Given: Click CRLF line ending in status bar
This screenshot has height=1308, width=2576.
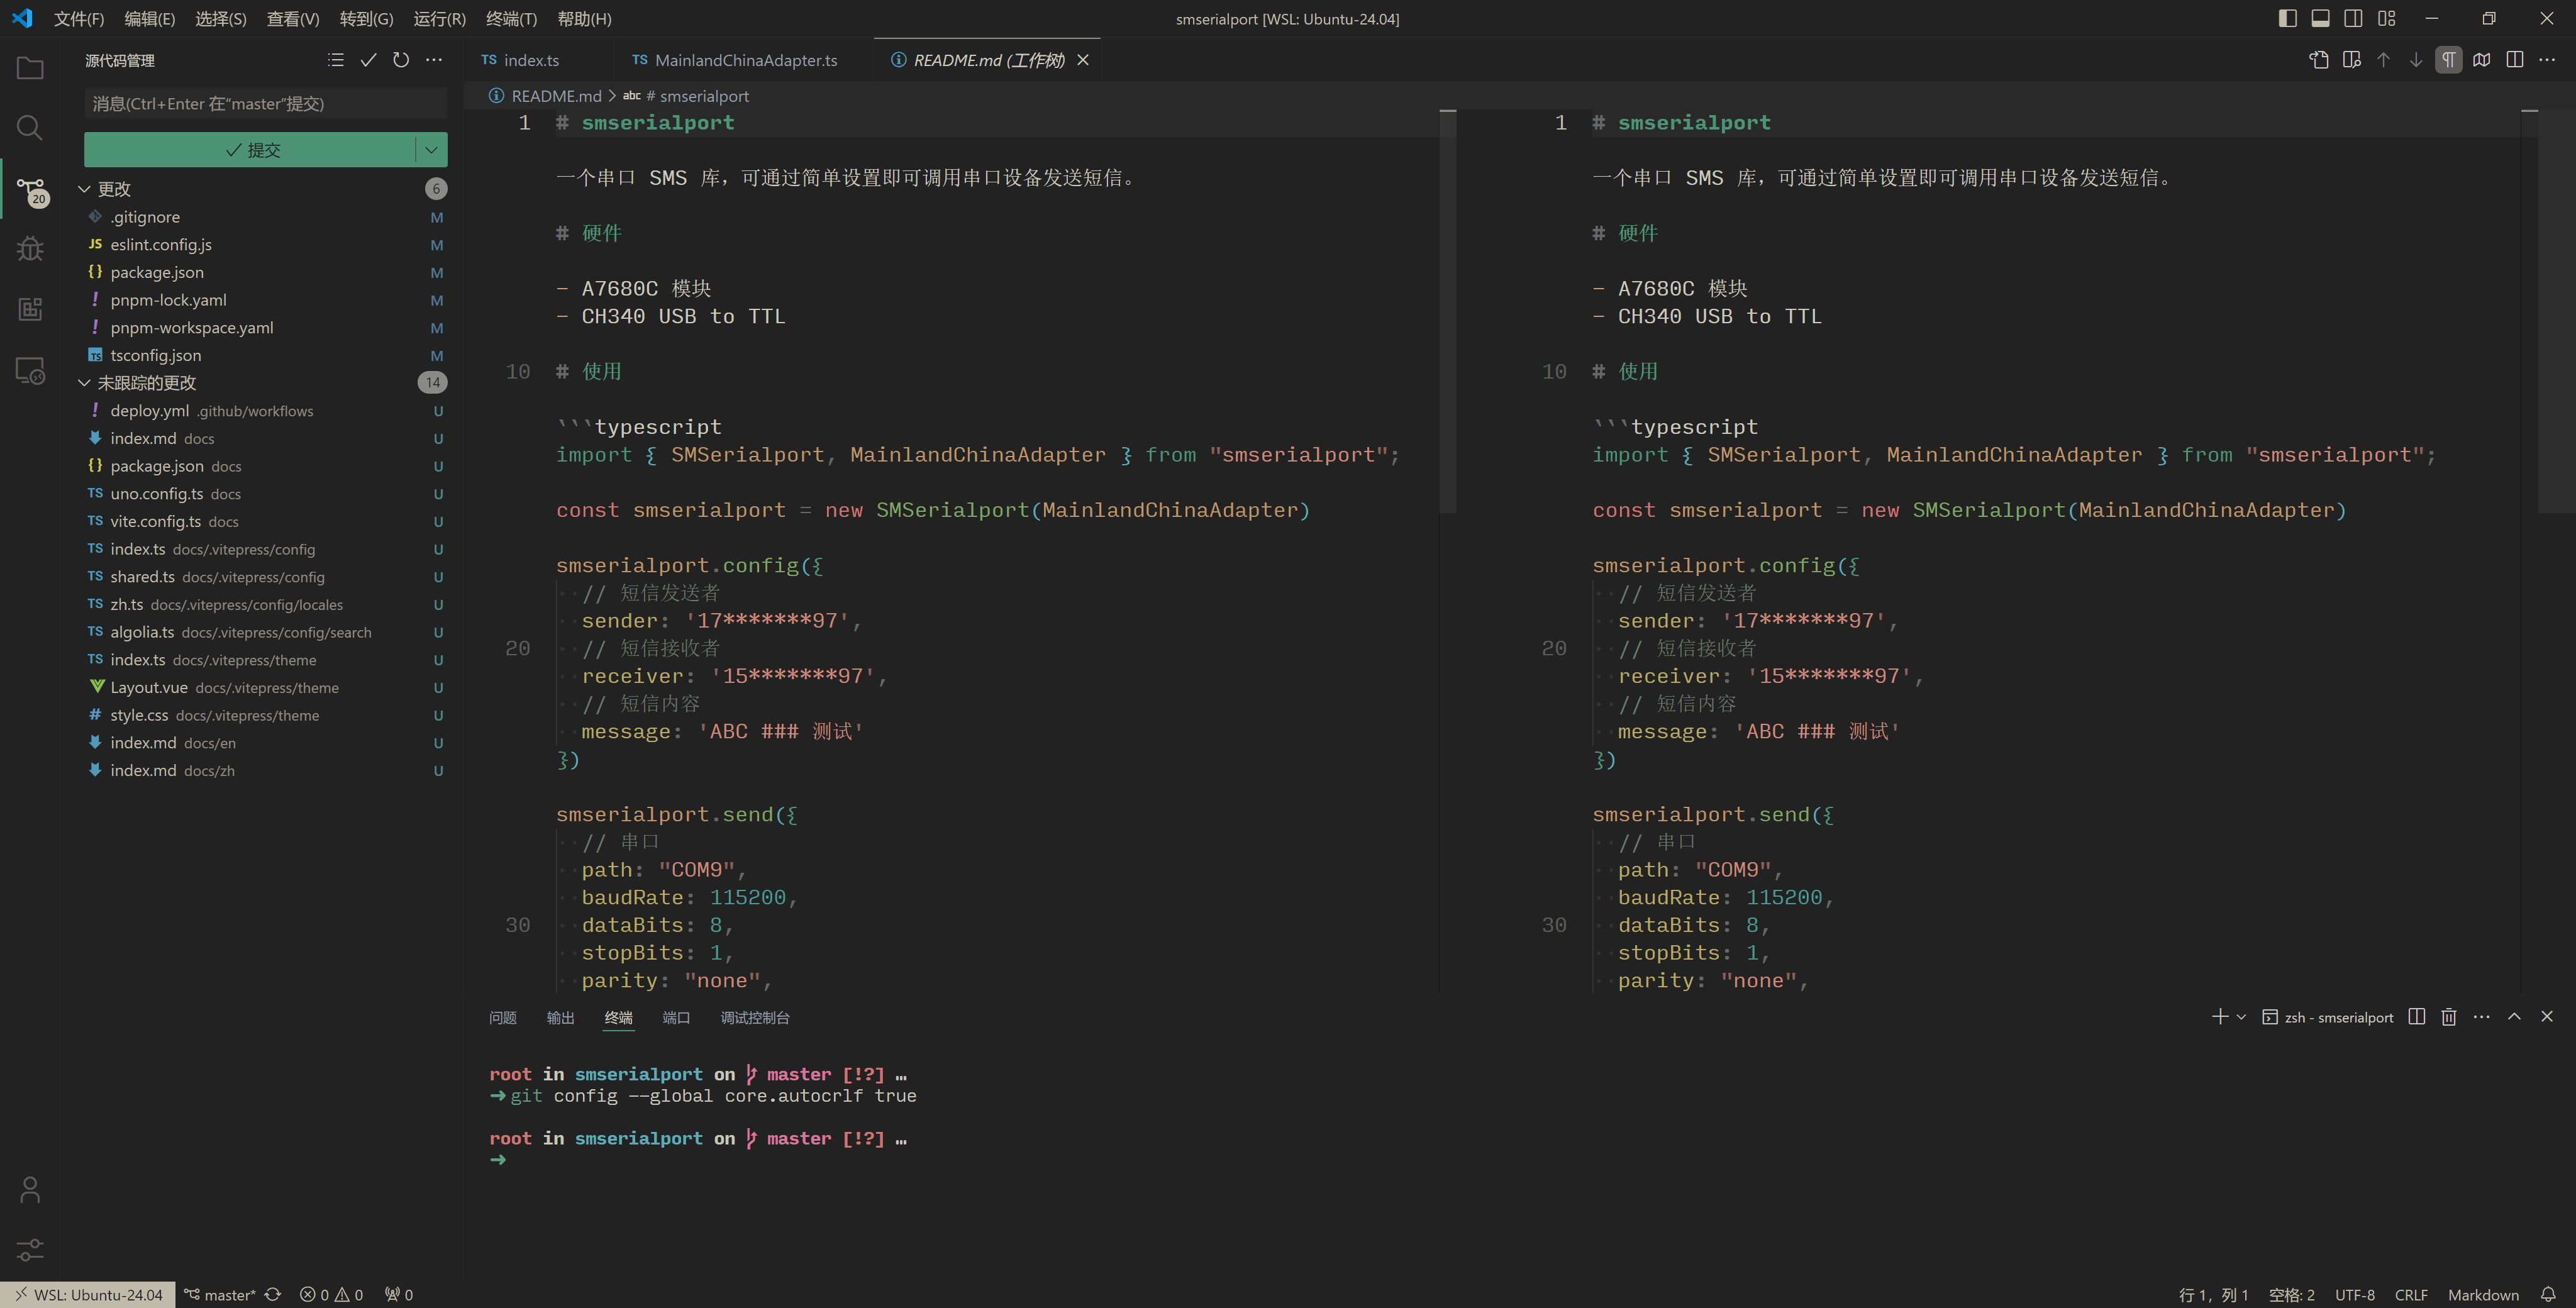Looking at the screenshot, I should coord(2411,1294).
